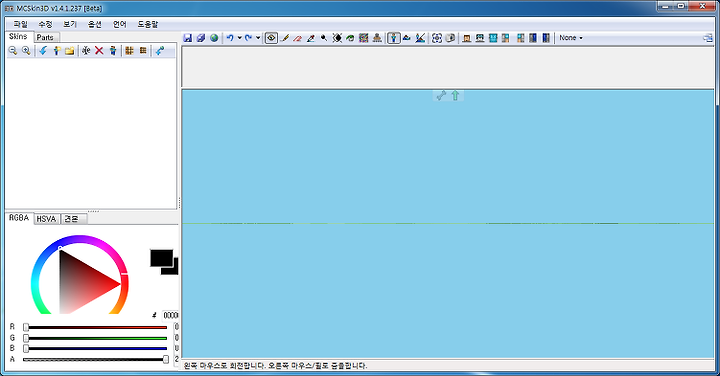Select the Dropper color picker tool
Screen dimensions: 720x376
(311, 38)
